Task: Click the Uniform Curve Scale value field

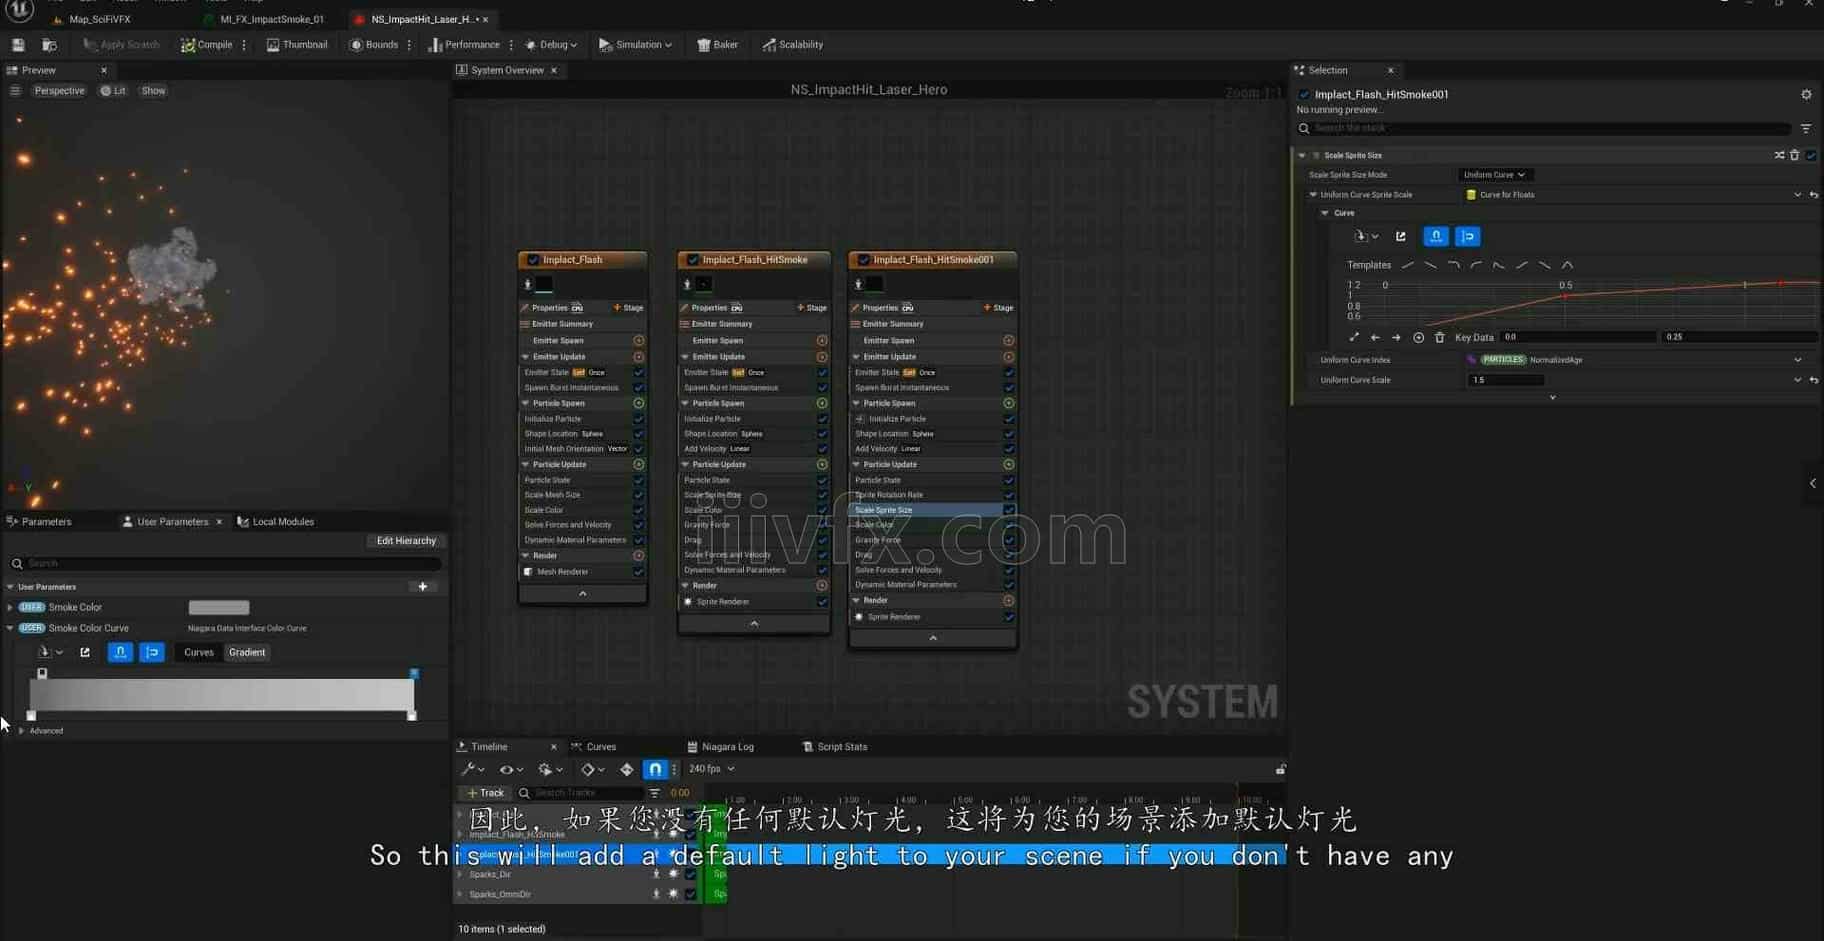Action: (1506, 380)
